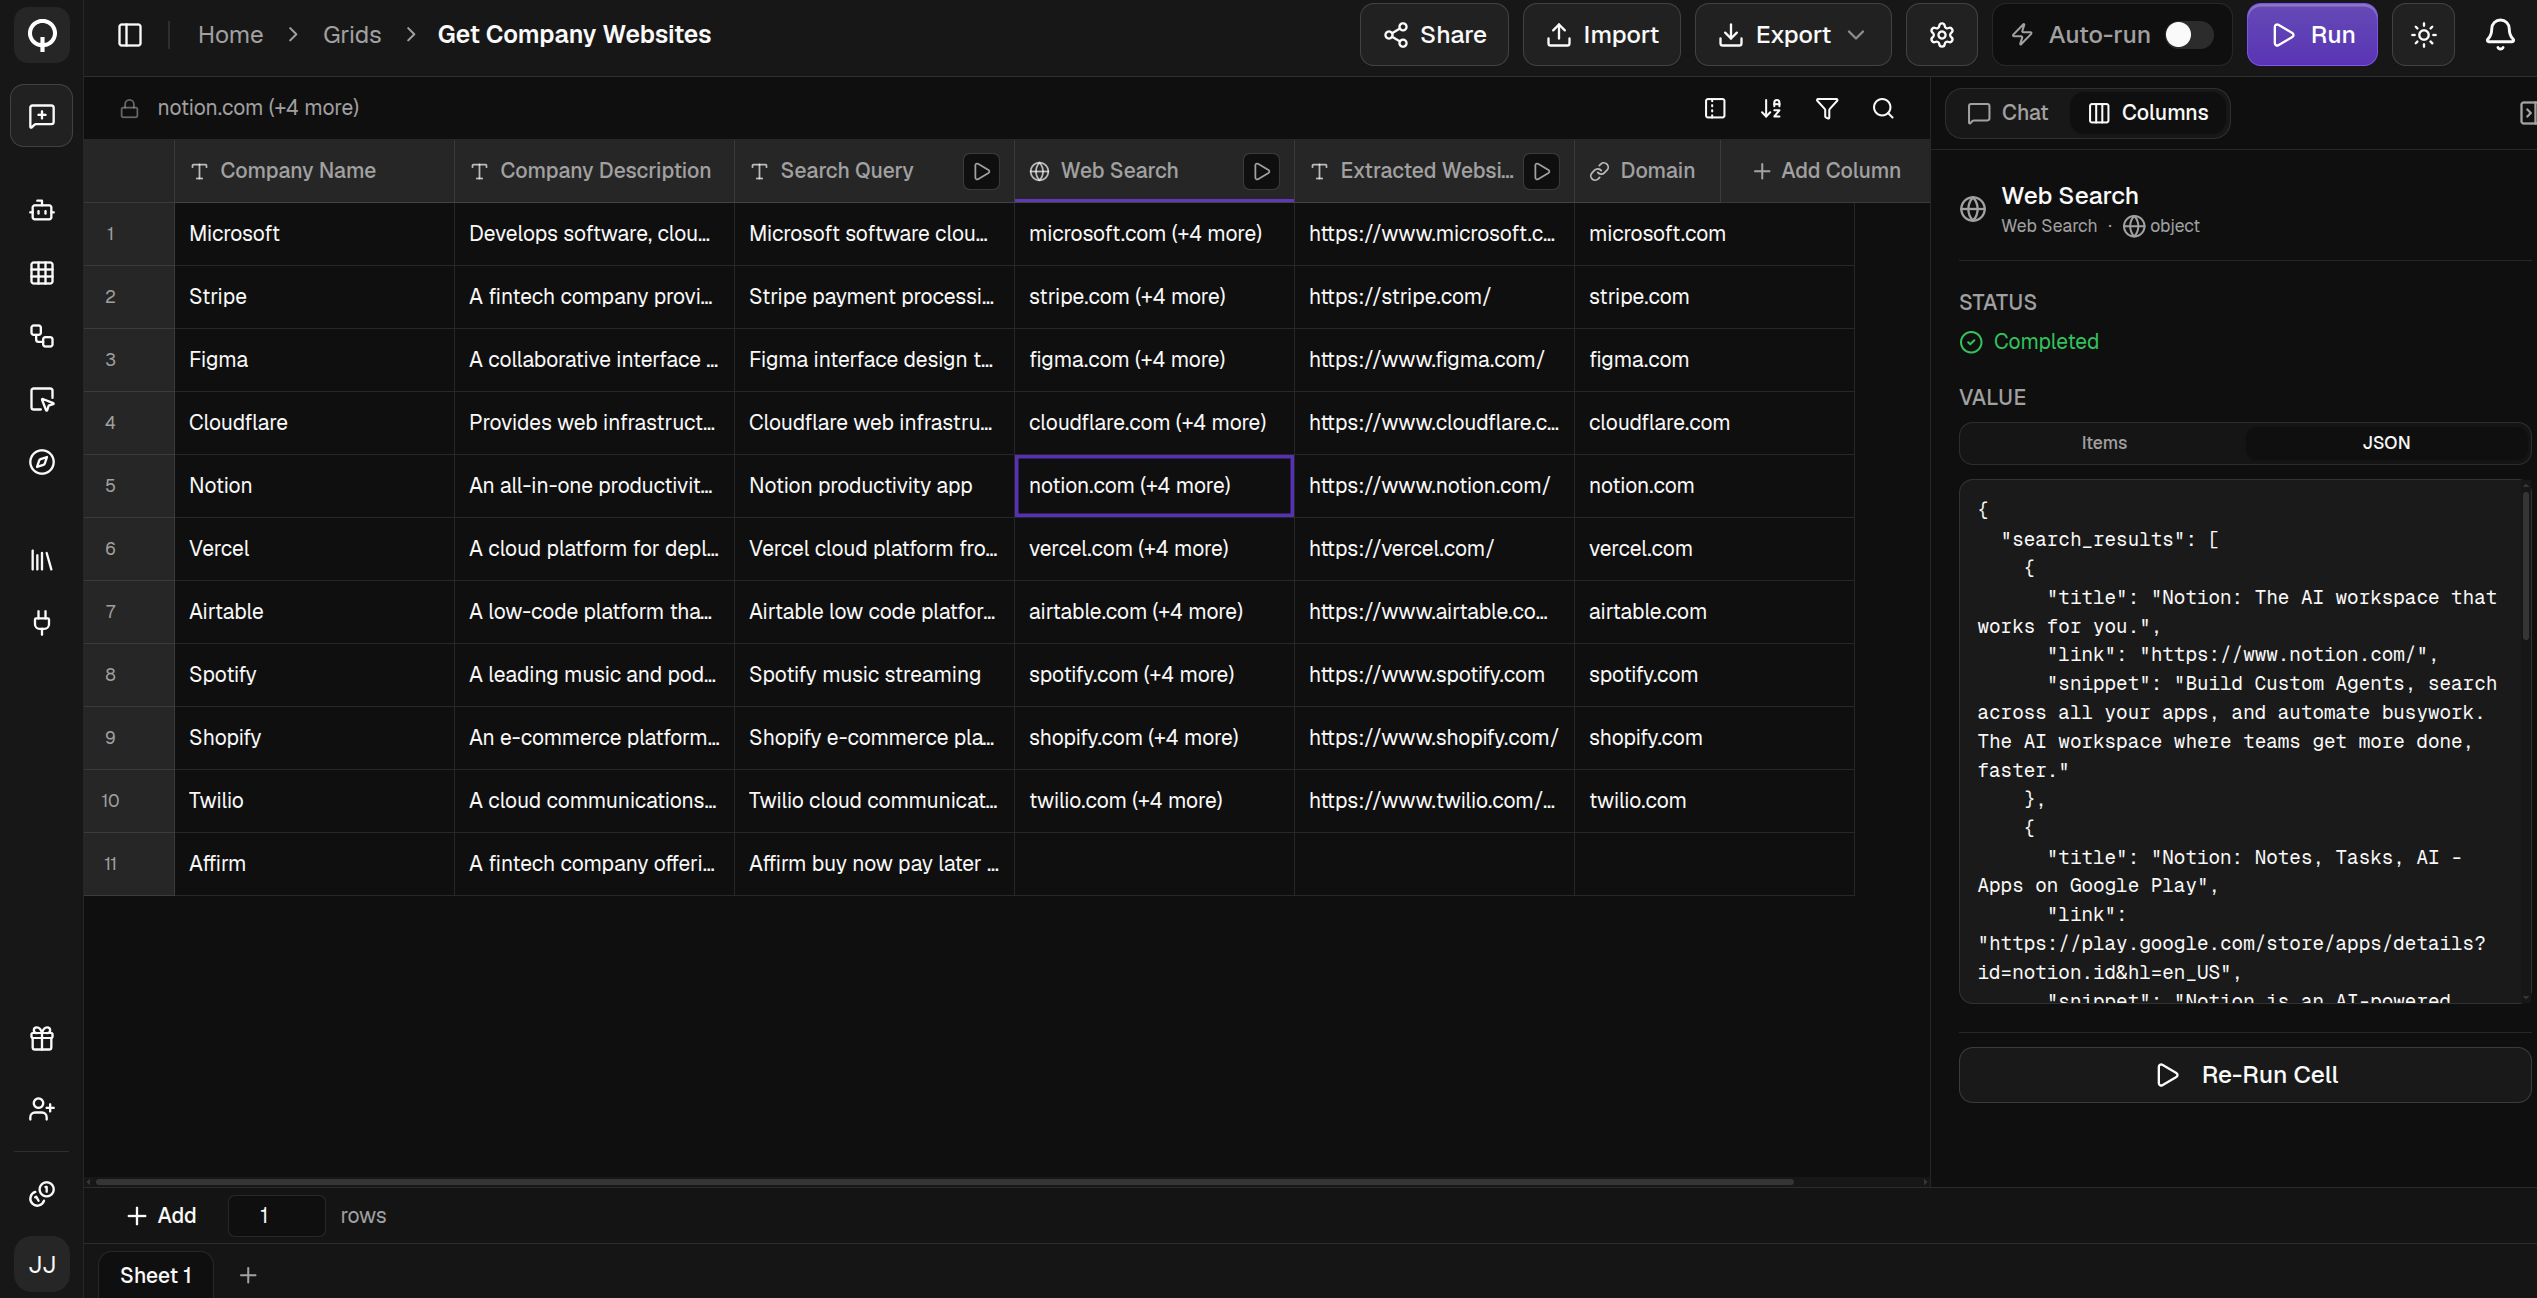This screenshot has width=2537, height=1298.
Task: Select the https://www.figma.com/ cell
Action: (x=1434, y=360)
